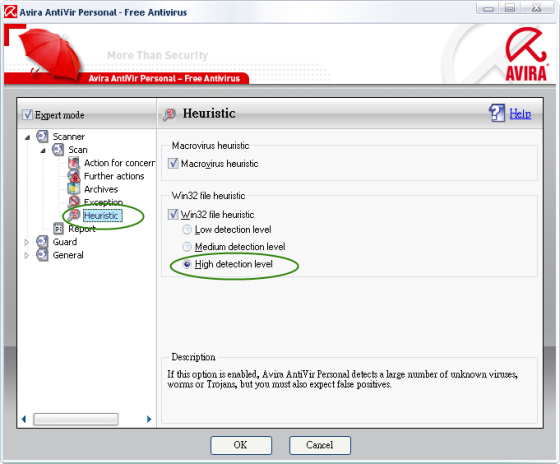
Task: Click the Help question-mark icon
Action: coord(497,113)
